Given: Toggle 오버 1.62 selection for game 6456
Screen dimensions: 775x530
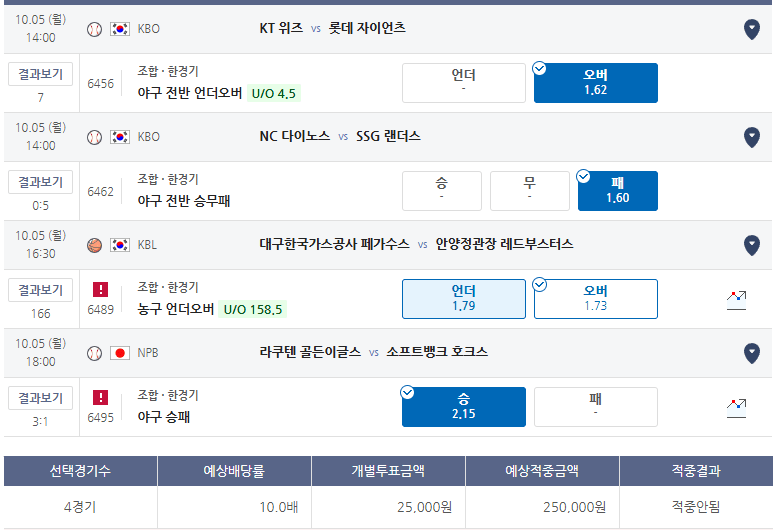Looking at the screenshot, I should tap(596, 83).
